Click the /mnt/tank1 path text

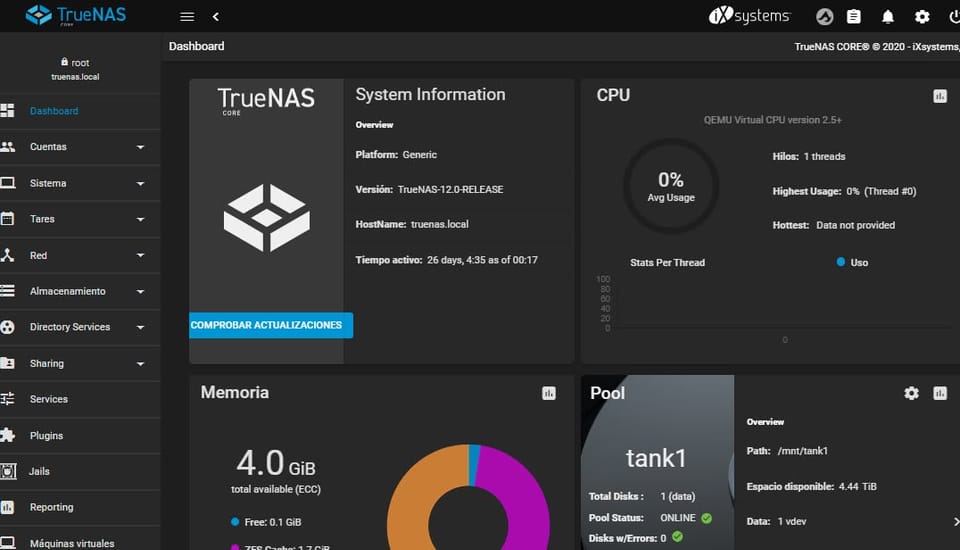coord(803,451)
